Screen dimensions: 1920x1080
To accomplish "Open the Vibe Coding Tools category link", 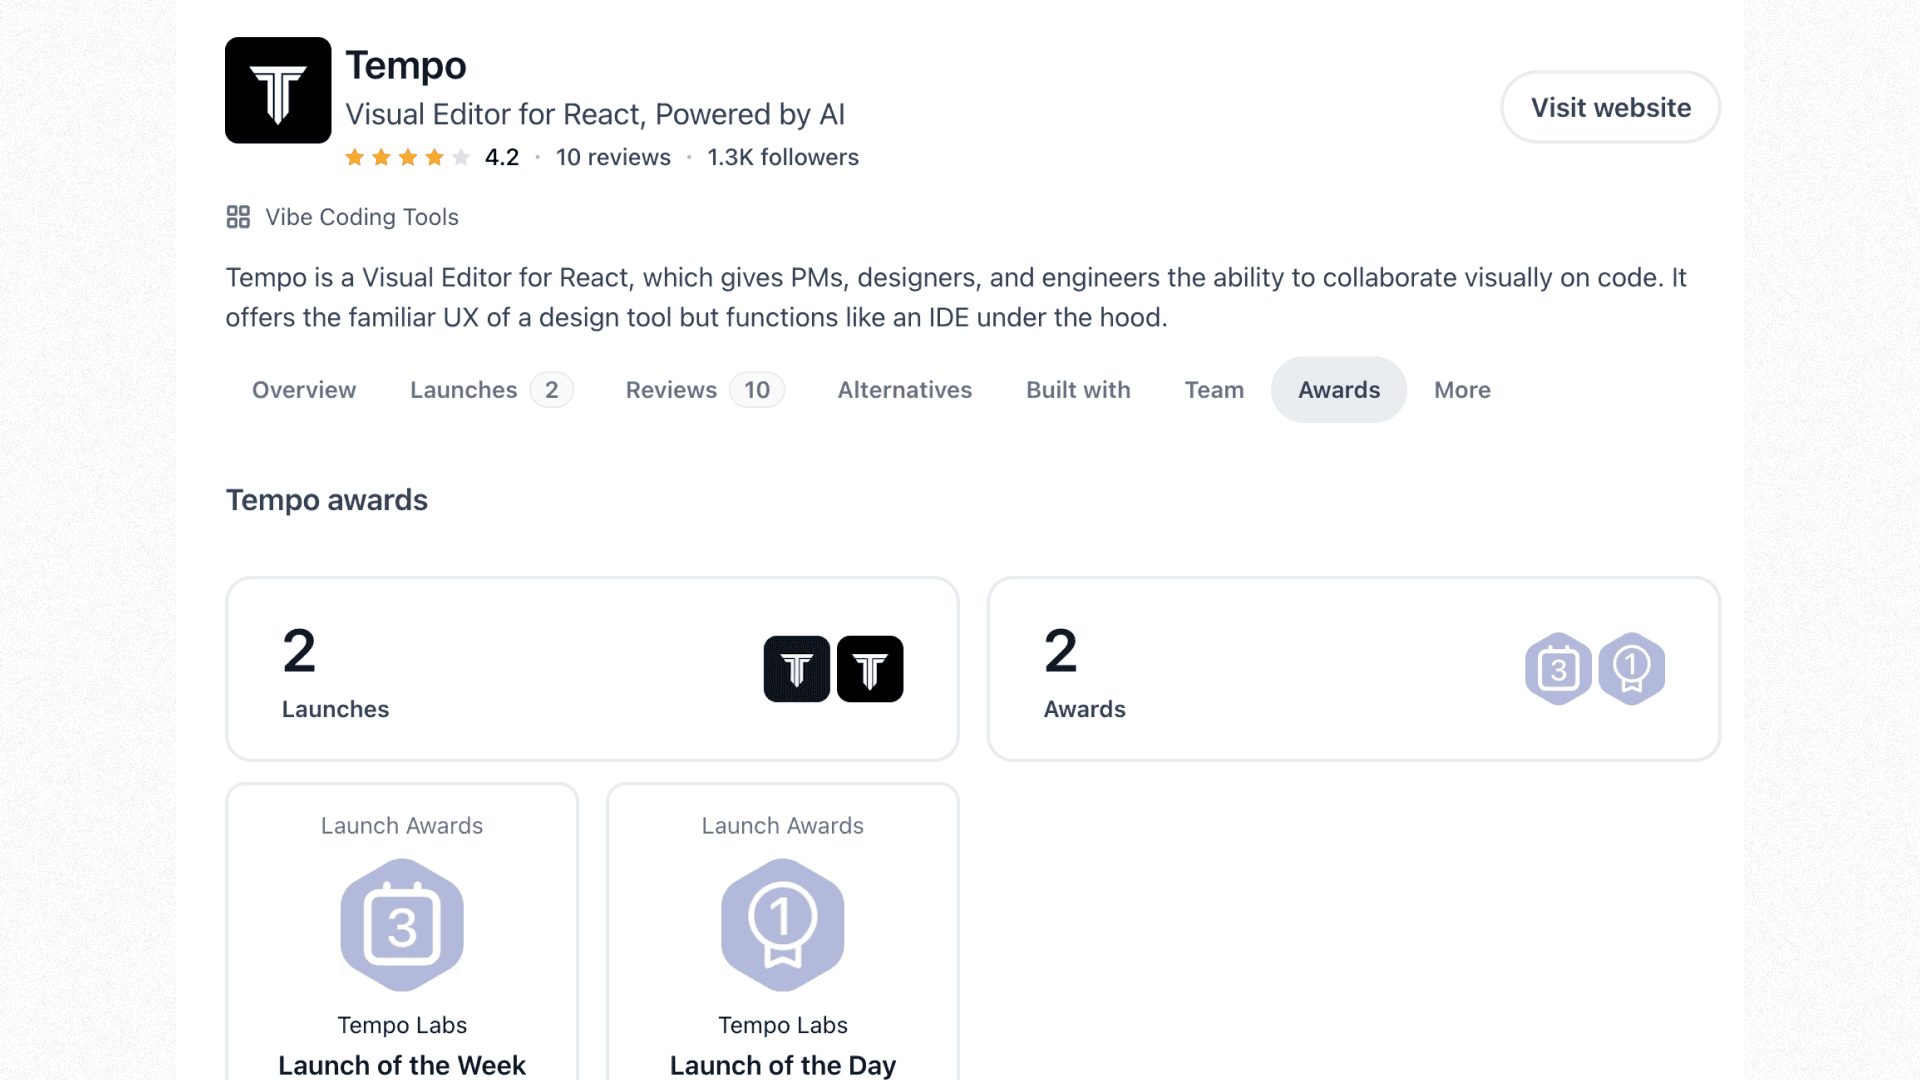I will (x=362, y=217).
